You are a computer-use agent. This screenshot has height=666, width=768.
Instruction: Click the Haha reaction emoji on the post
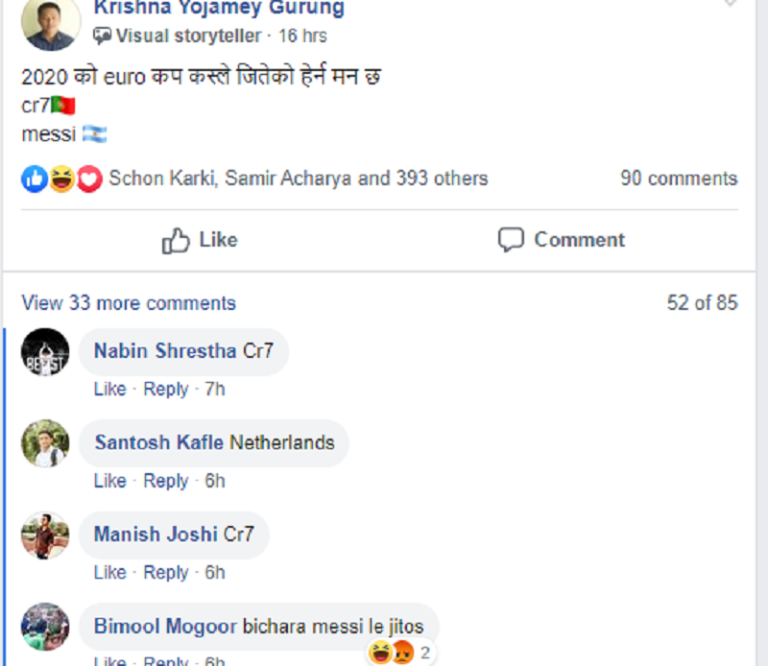tap(61, 179)
